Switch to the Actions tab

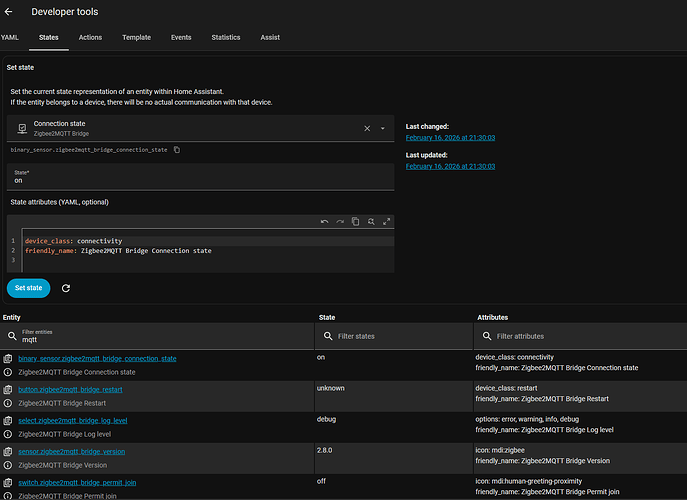90,38
